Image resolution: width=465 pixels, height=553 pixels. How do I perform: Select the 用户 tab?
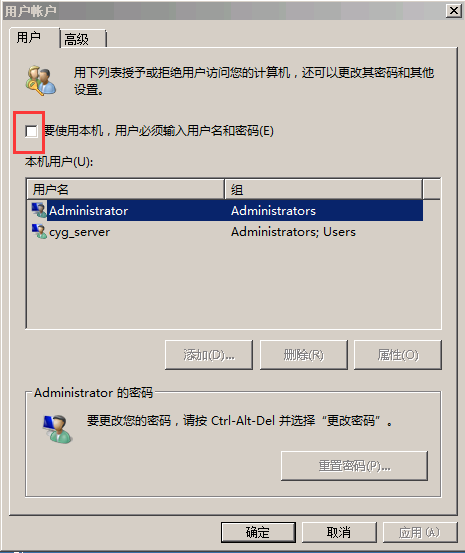point(34,37)
